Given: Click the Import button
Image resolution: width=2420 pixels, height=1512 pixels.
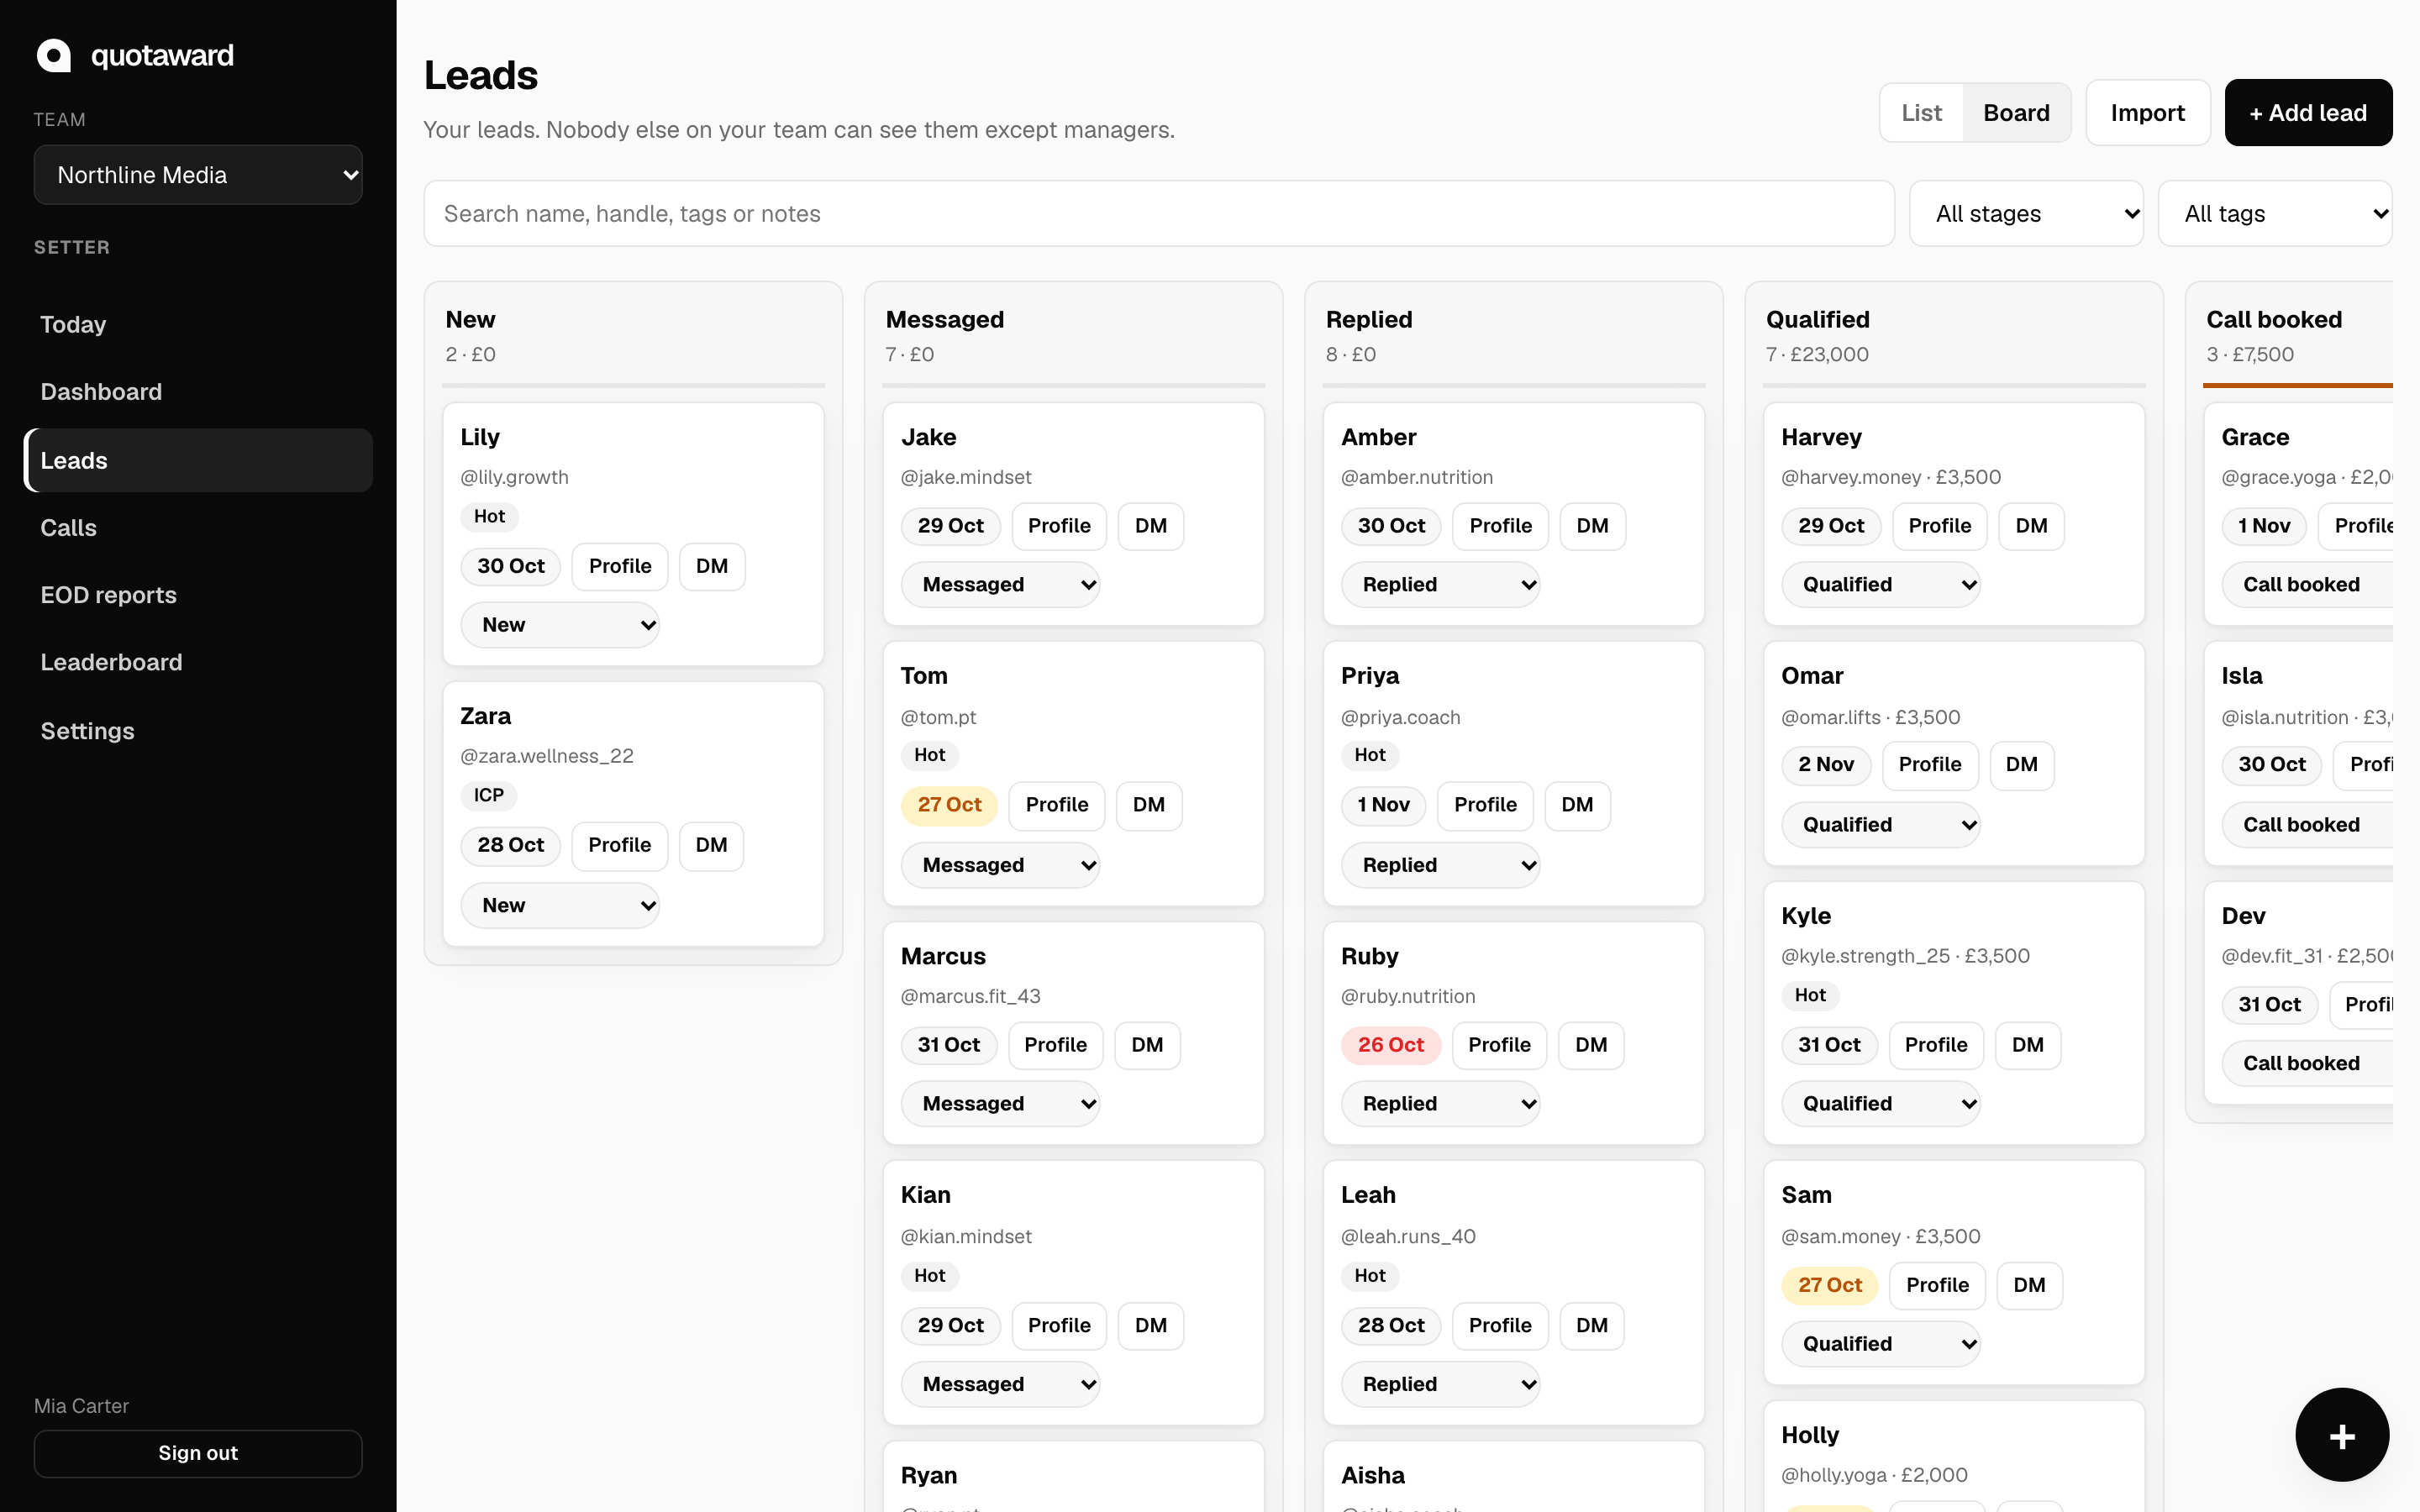Looking at the screenshot, I should click(2147, 113).
